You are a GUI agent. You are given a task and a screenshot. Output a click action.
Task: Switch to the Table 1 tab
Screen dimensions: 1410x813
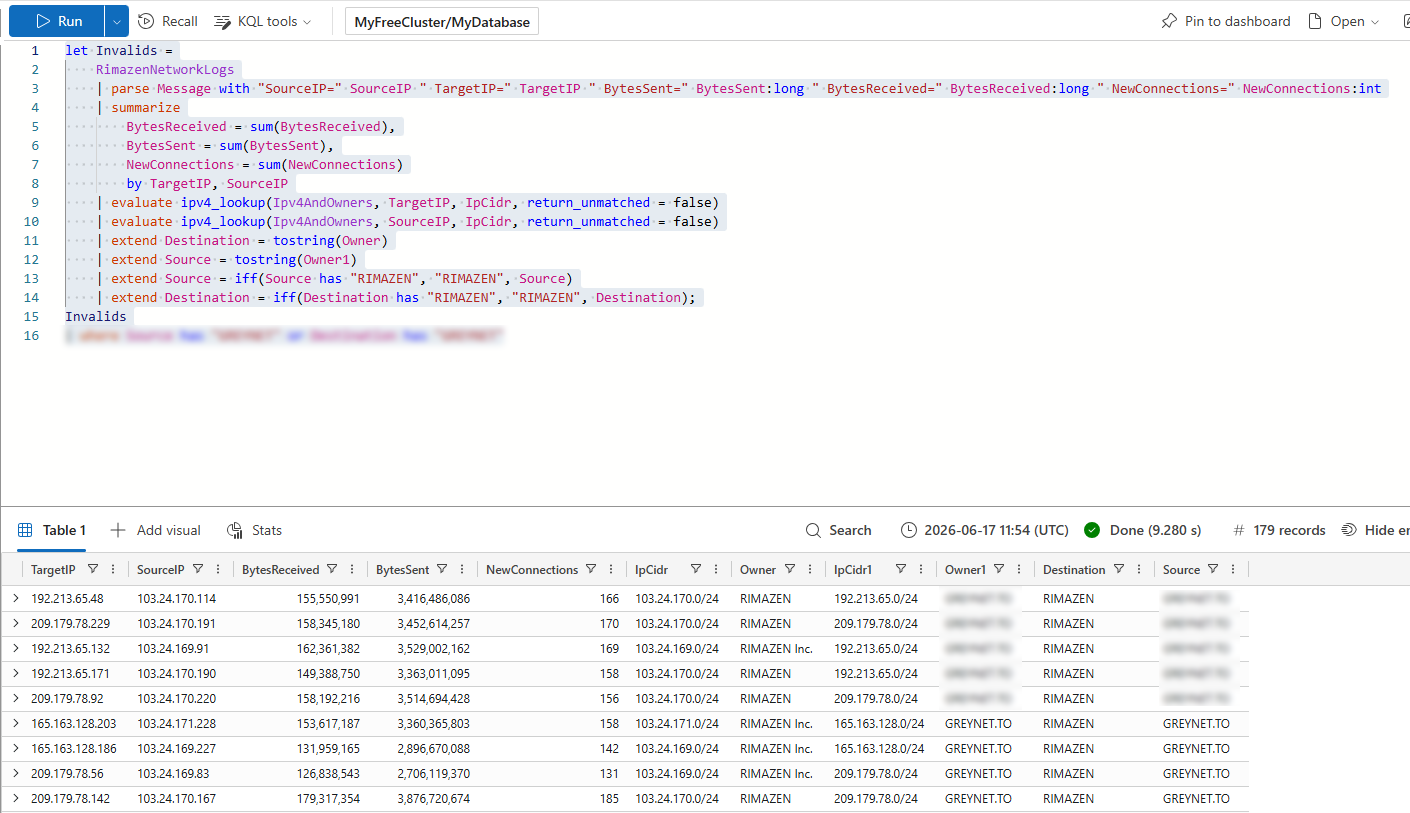pyautogui.click(x=52, y=530)
